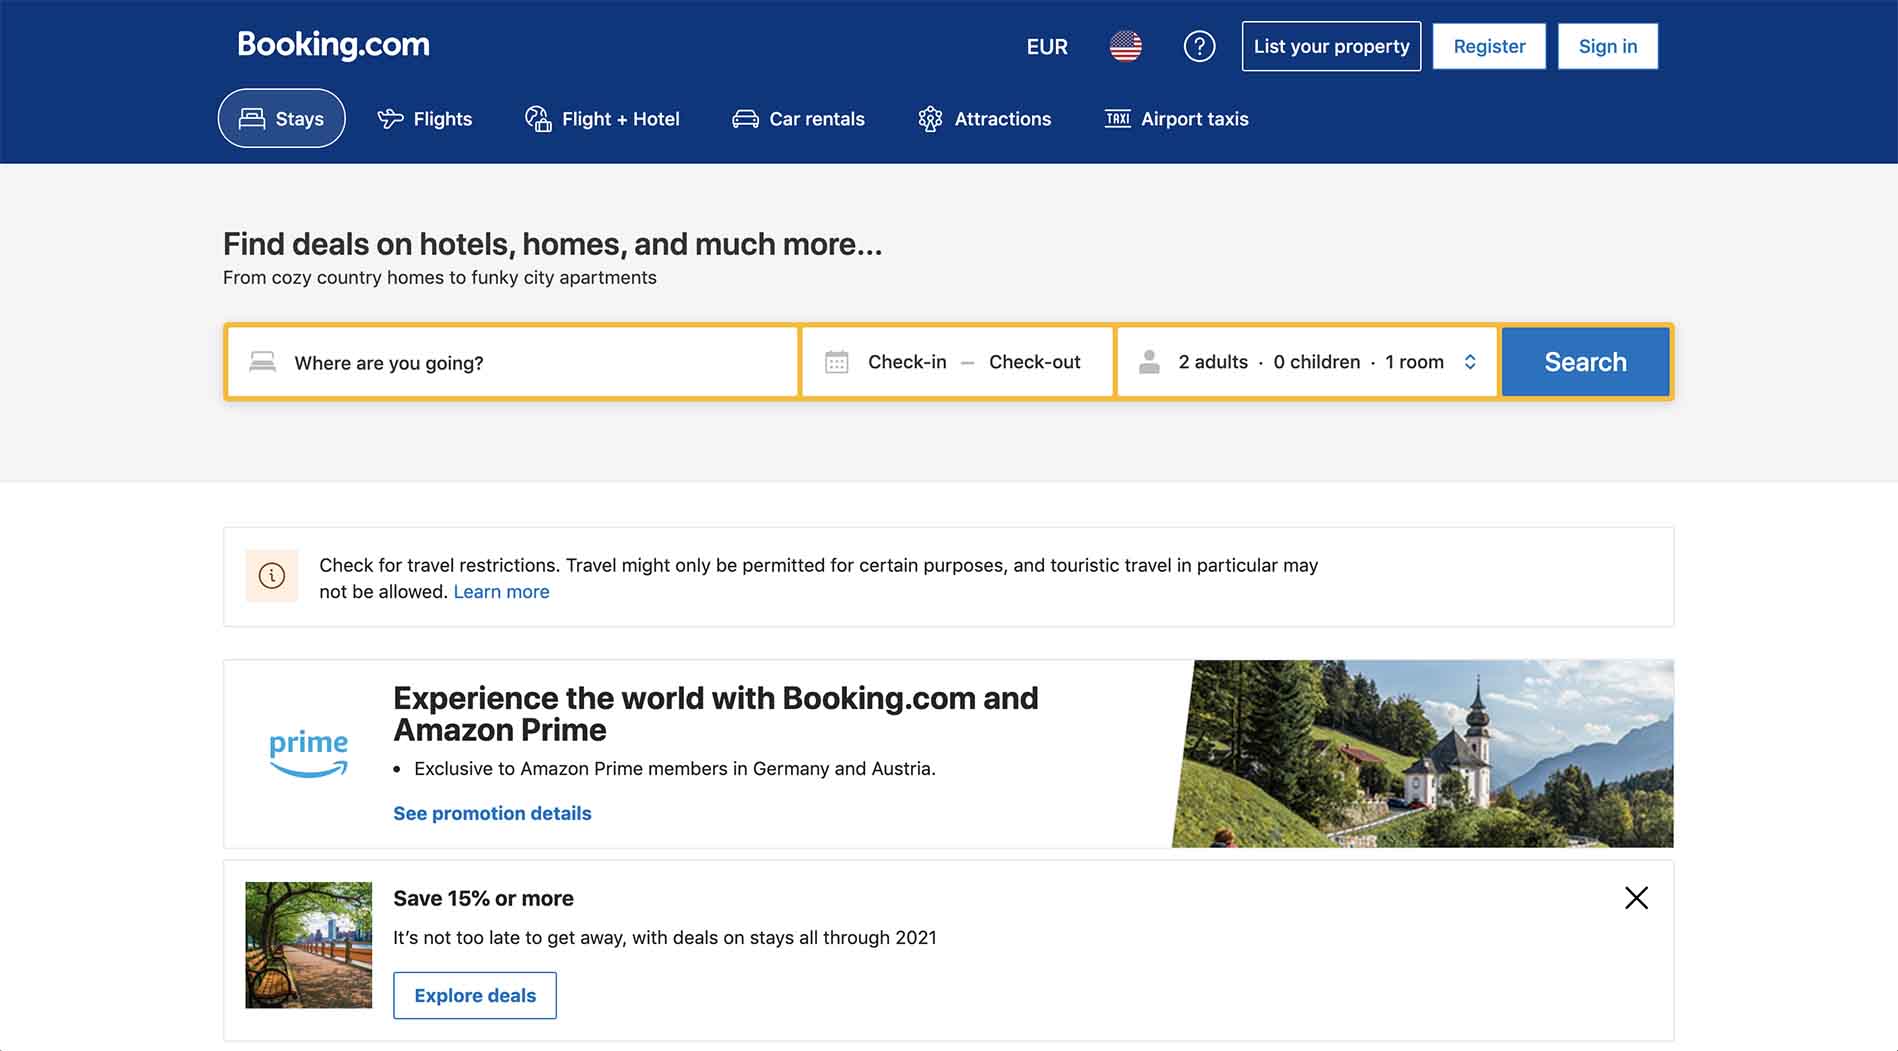Click the car icon beside Car rentals
The width and height of the screenshot is (1898, 1051).
pos(745,119)
